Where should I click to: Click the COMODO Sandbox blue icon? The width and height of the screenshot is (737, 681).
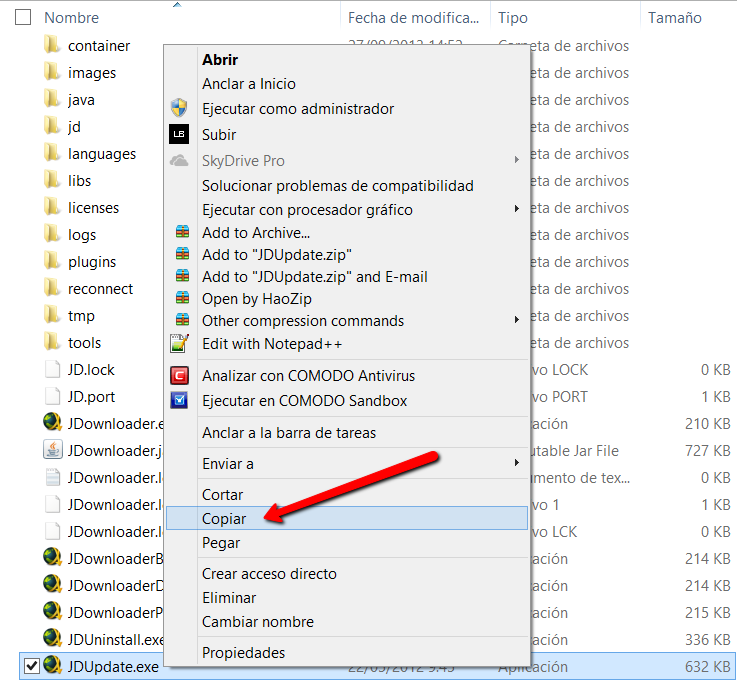(179, 400)
